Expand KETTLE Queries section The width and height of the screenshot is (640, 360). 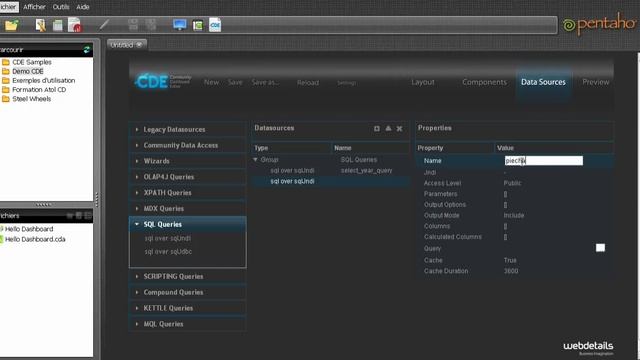click(188, 308)
